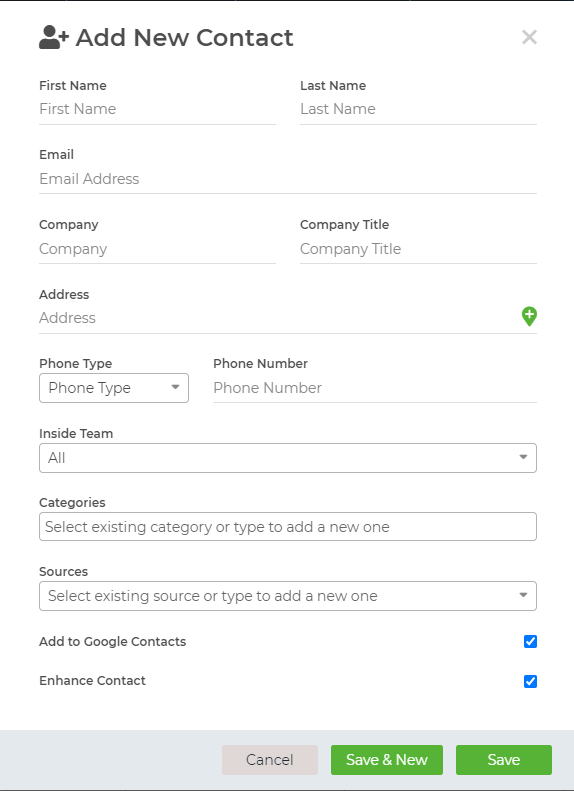Close the Add New Contact dialog
Image resolution: width=574 pixels, height=791 pixels.
point(529,37)
